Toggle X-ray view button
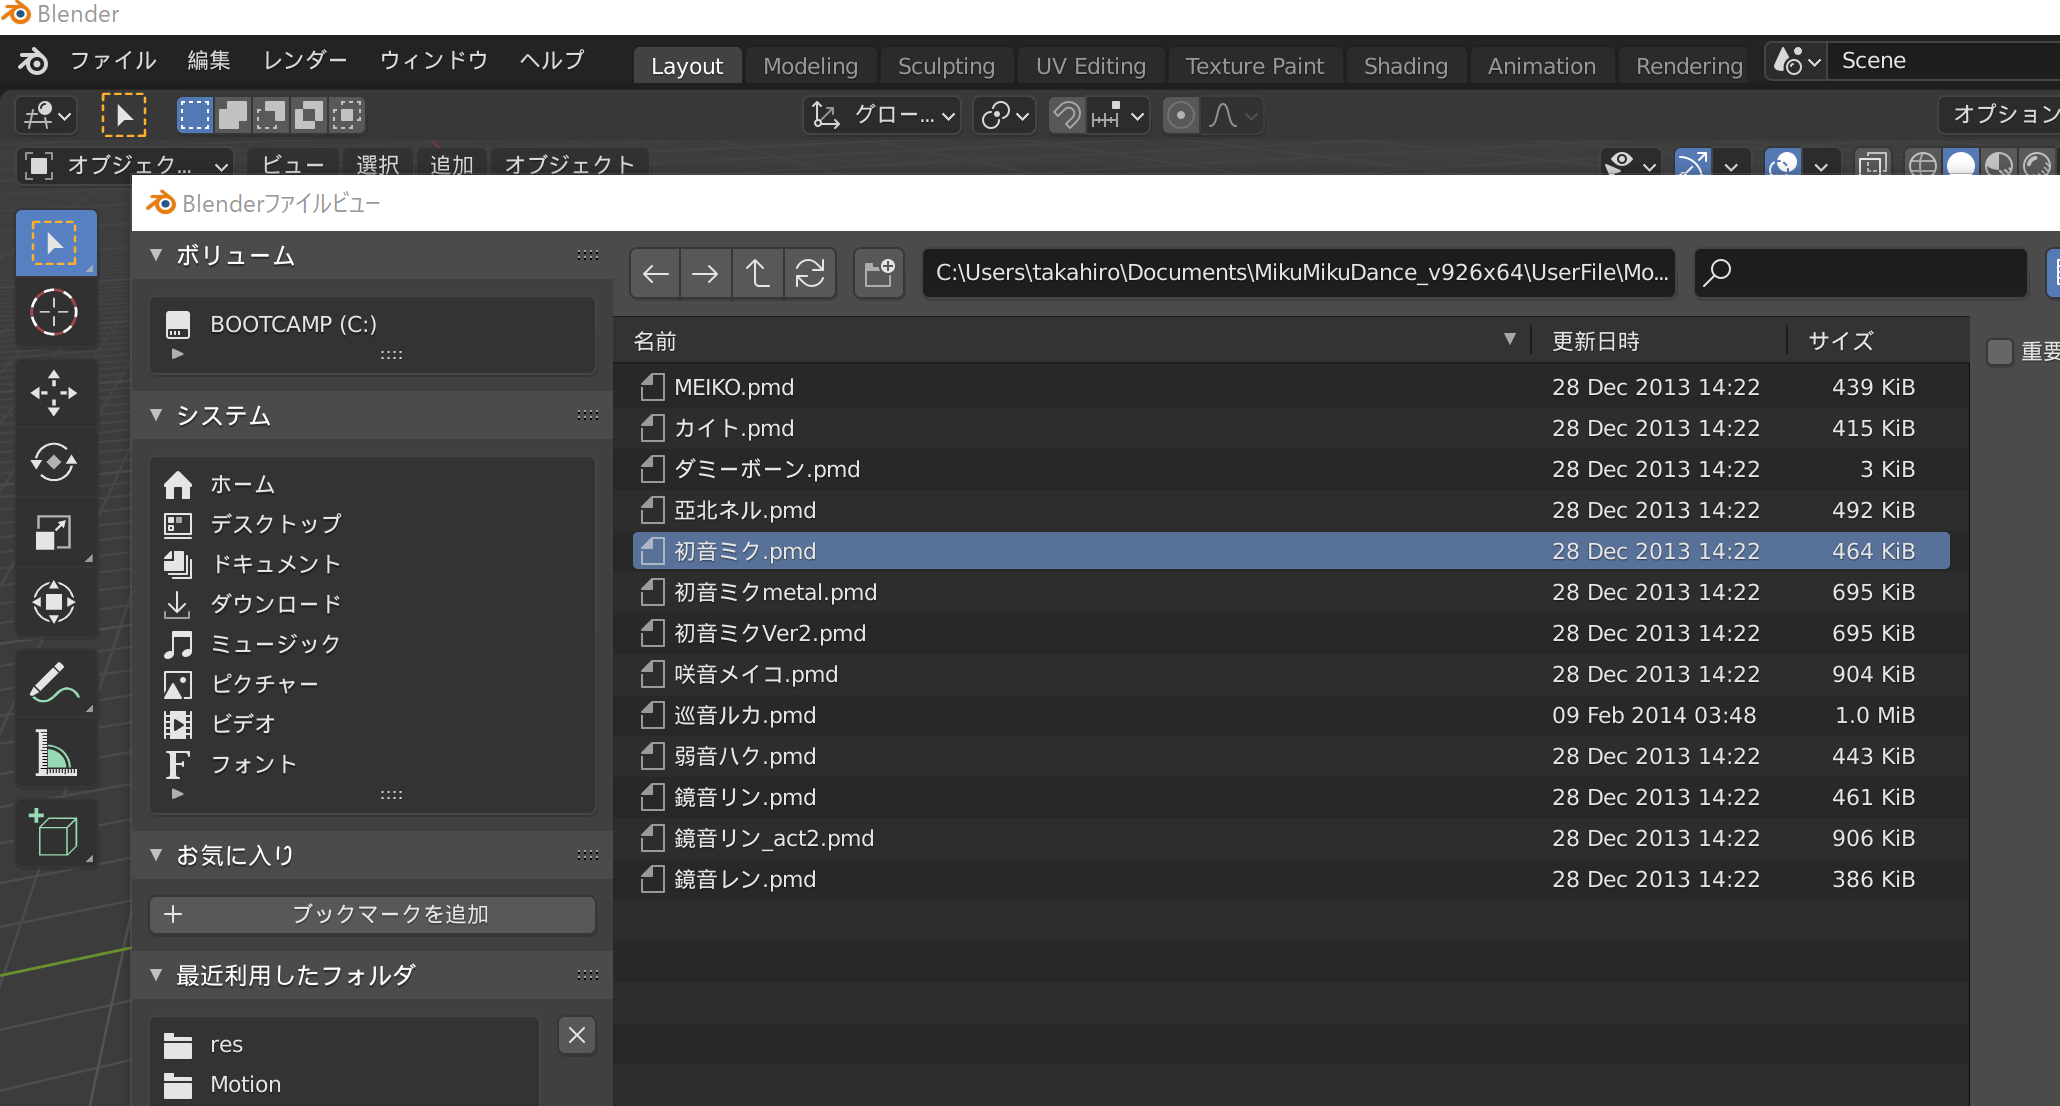 (1872, 163)
